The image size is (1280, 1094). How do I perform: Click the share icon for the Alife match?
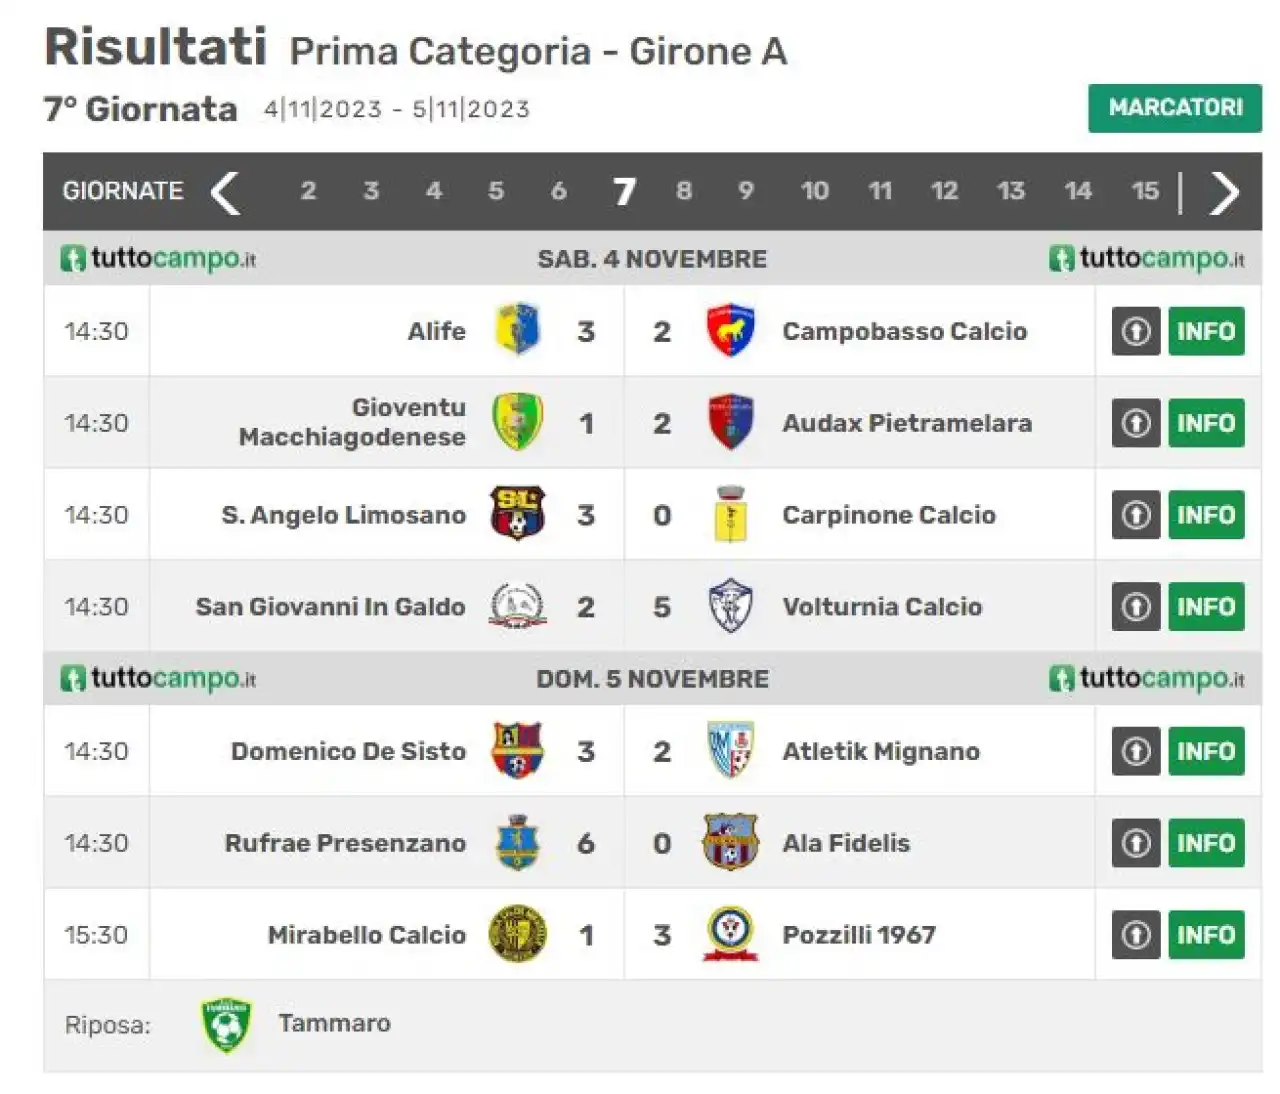point(1136,331)
